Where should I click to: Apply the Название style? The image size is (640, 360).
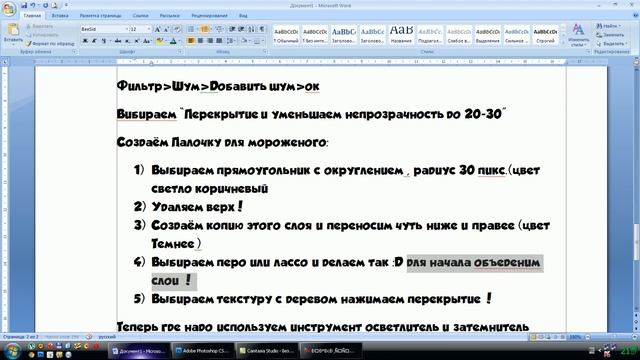pyautogui.click(x=401, y=35)
